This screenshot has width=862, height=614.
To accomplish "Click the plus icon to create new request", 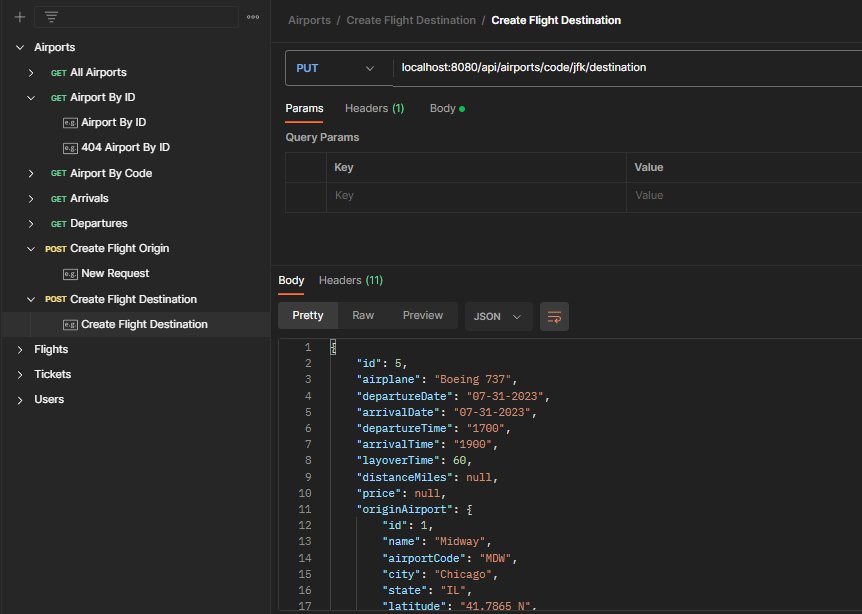I will point(22,16).
